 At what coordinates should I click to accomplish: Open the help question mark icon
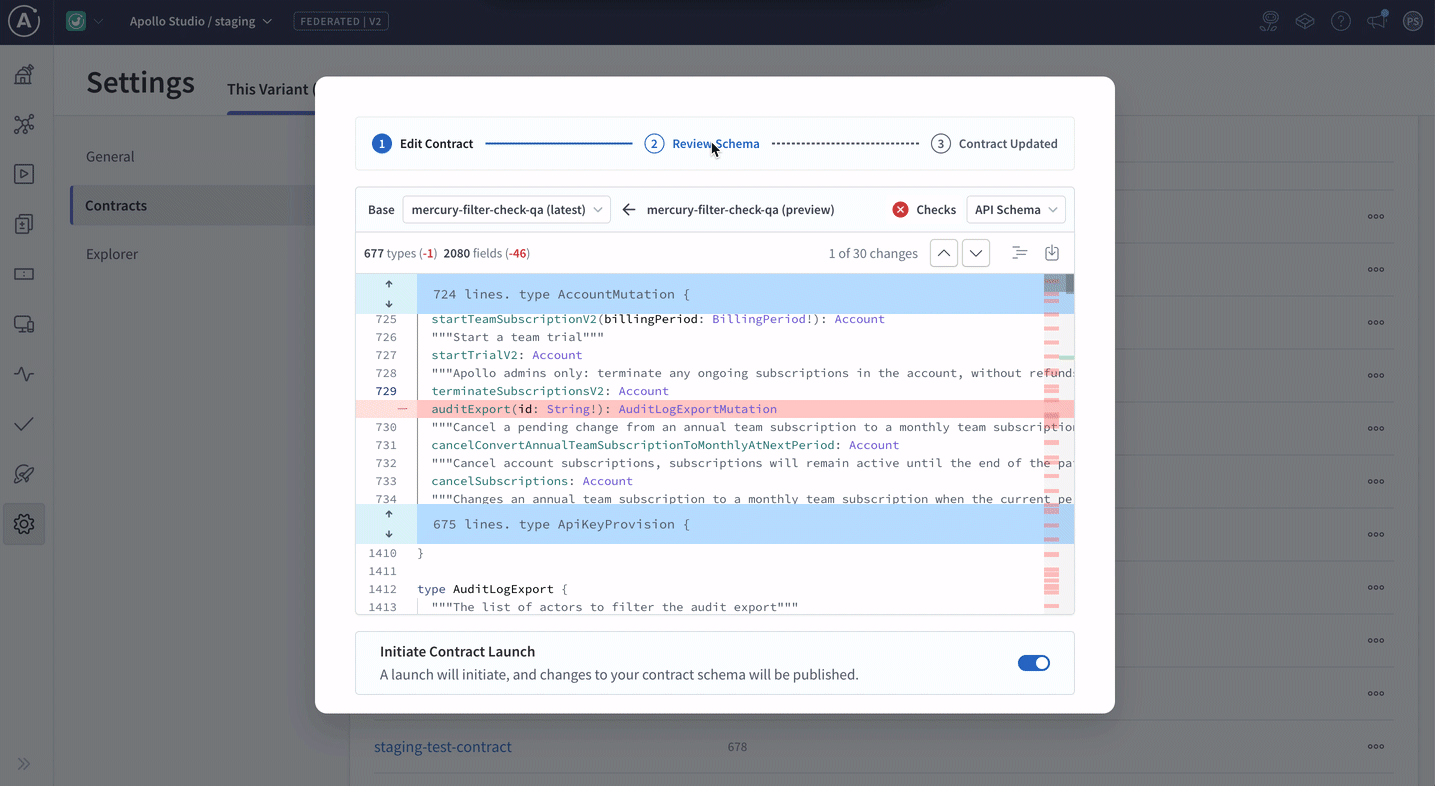point(1341,21)
